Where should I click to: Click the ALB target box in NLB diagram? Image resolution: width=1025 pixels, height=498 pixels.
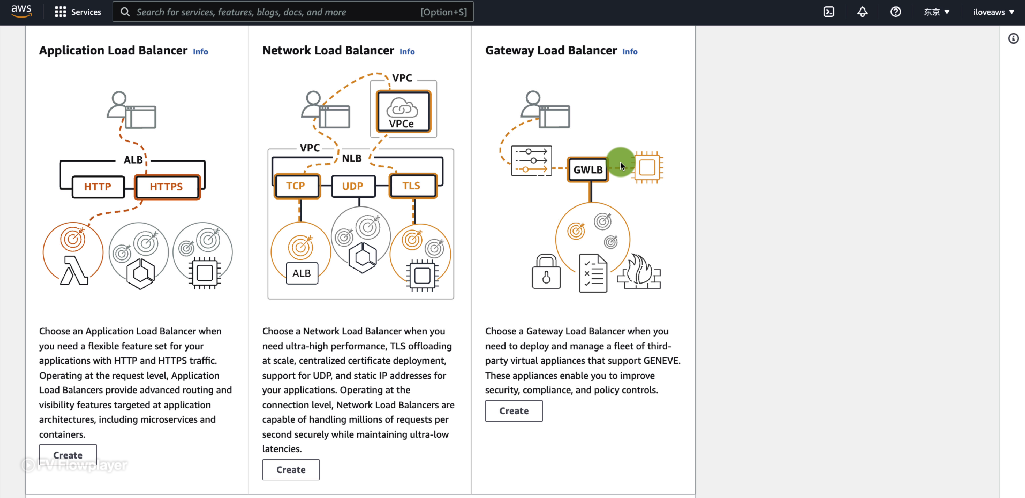[x=301, y=273]
